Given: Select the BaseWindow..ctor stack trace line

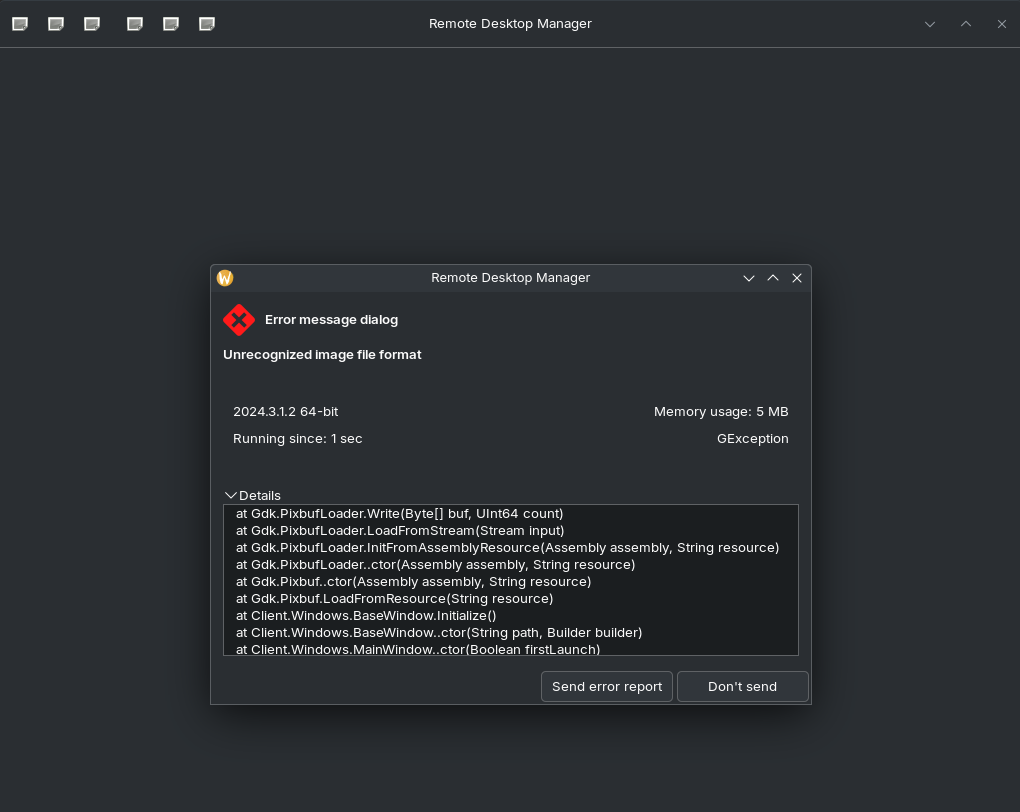Looking at the screenshot, I should [438, 632].
